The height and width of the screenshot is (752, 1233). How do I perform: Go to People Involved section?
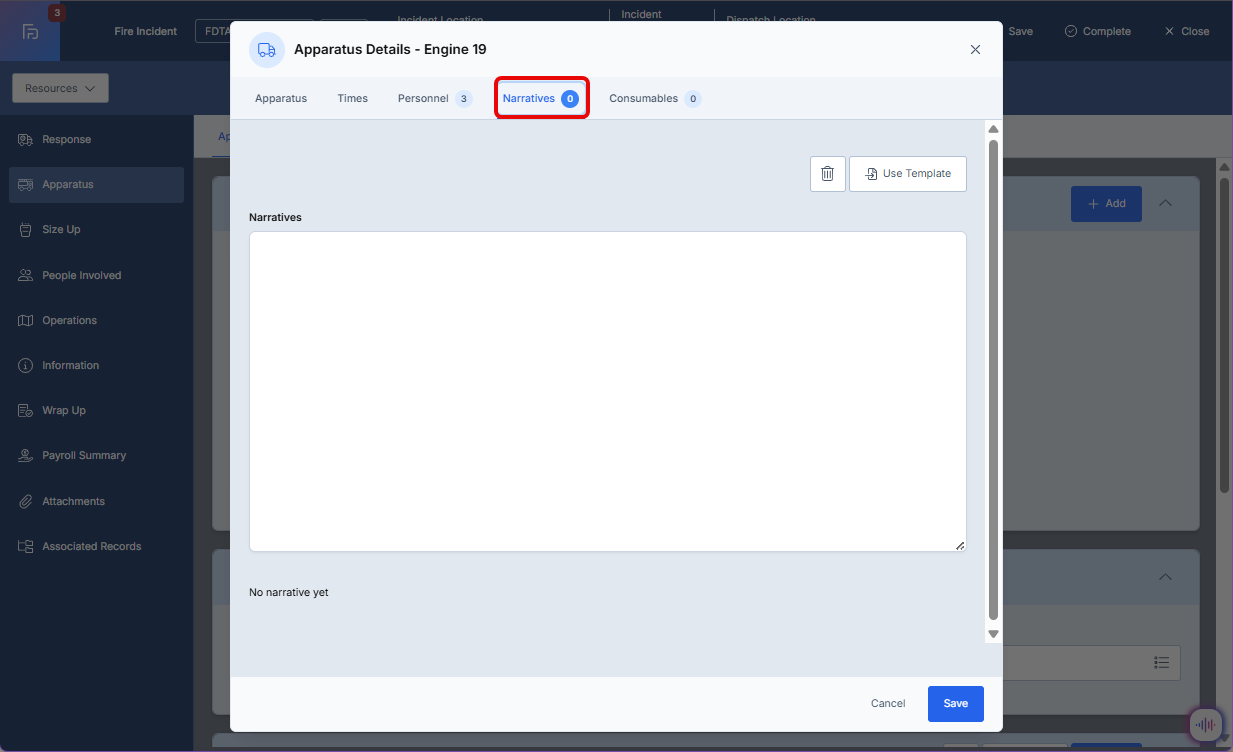click(96, 275)
